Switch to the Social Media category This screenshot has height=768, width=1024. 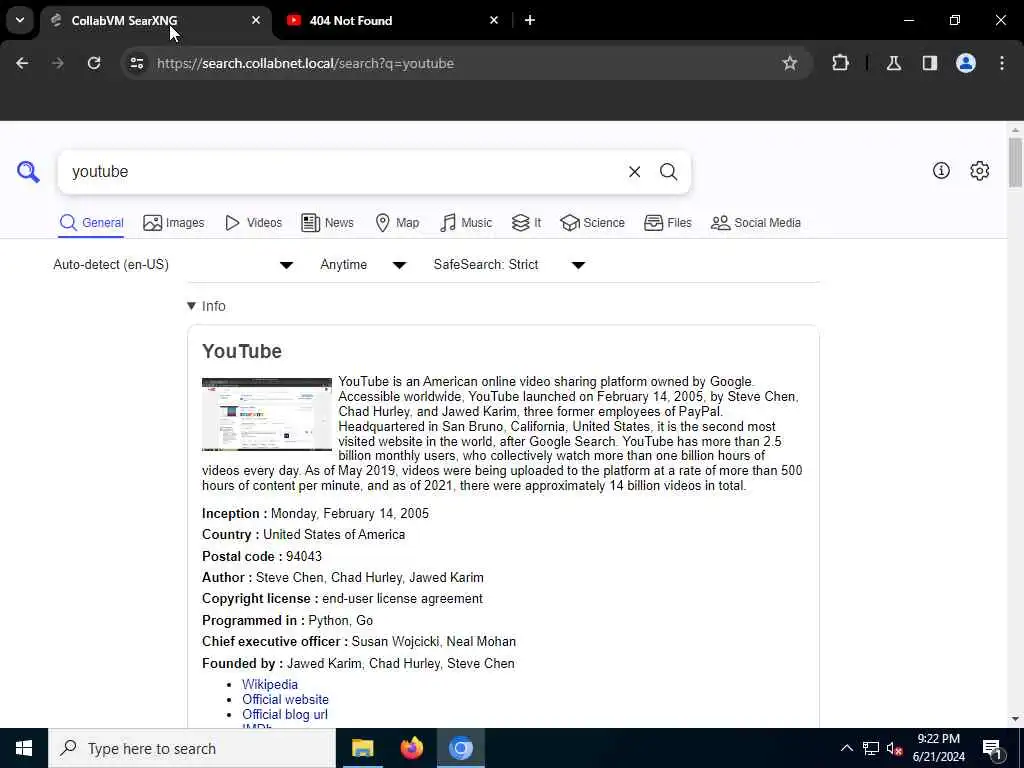tap(756, 223)
